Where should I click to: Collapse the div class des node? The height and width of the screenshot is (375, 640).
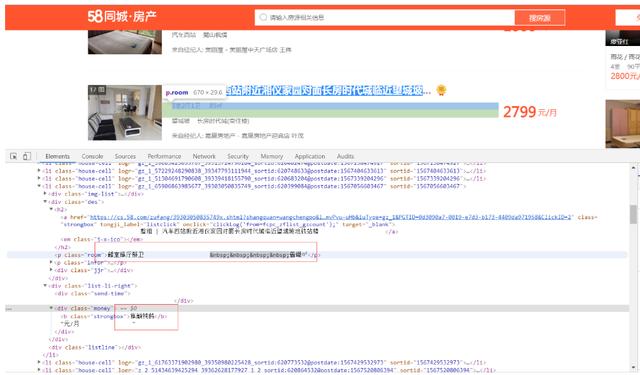click(45, 202)
